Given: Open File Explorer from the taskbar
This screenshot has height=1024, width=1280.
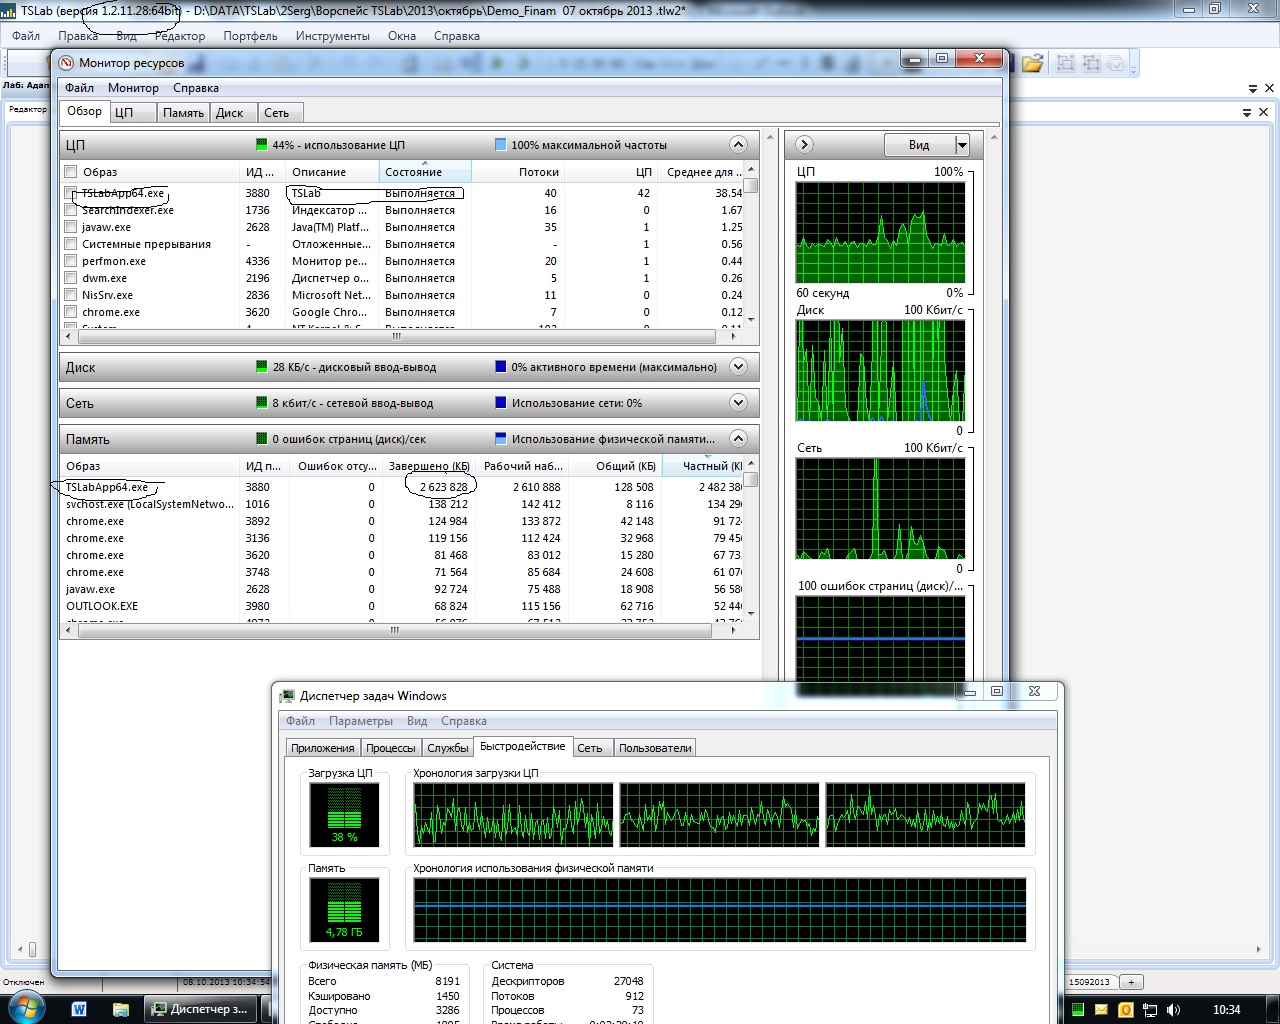Looking at the screenshot, I should point(120,1009).
